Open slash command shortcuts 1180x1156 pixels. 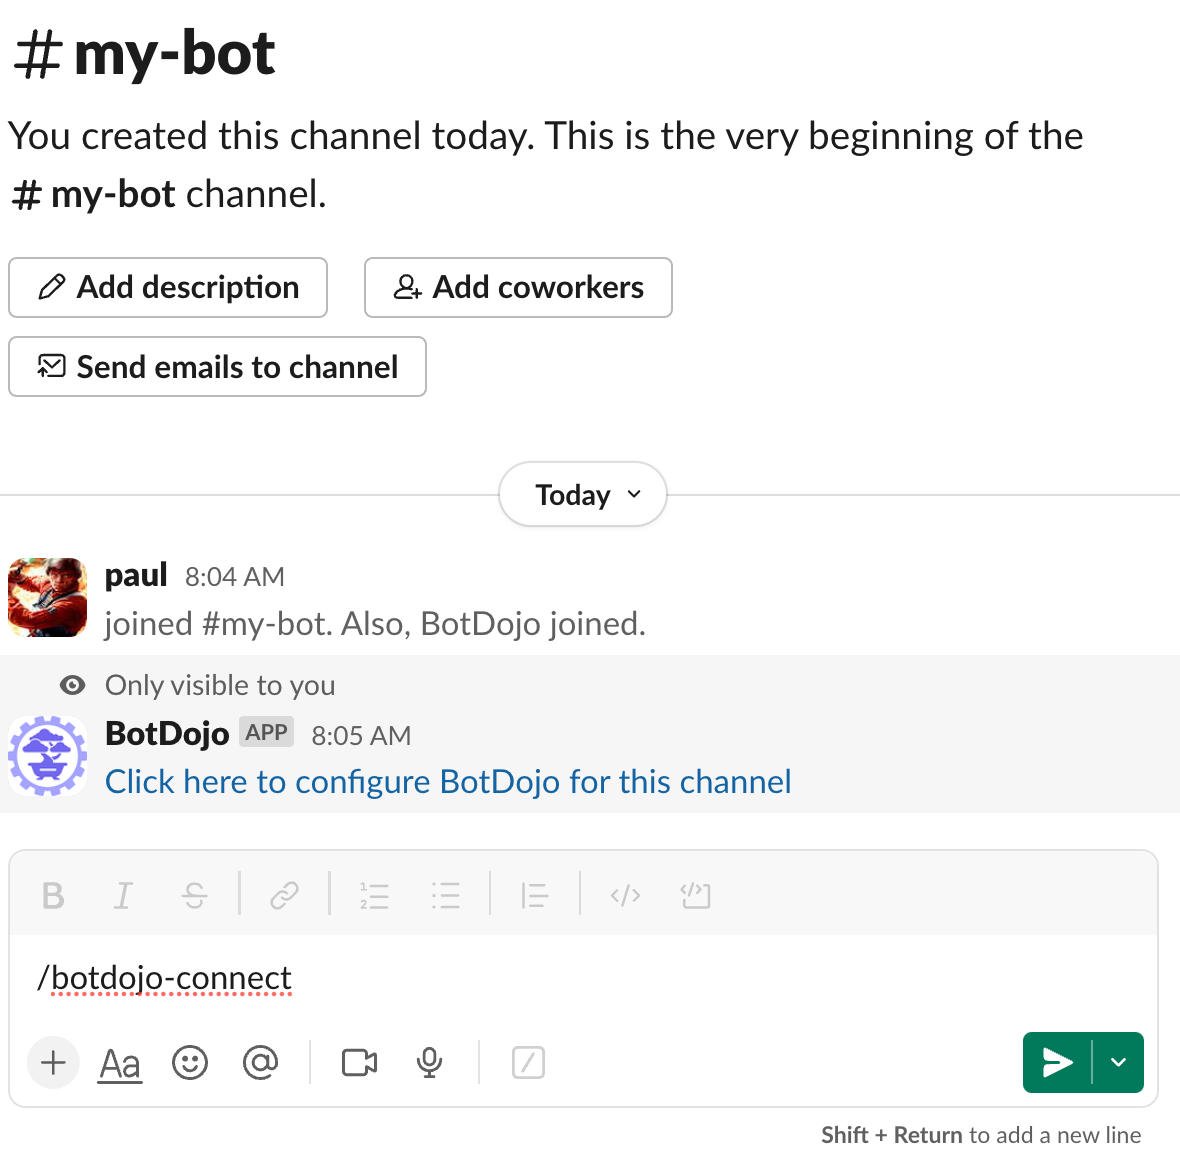click(528, 1063)
